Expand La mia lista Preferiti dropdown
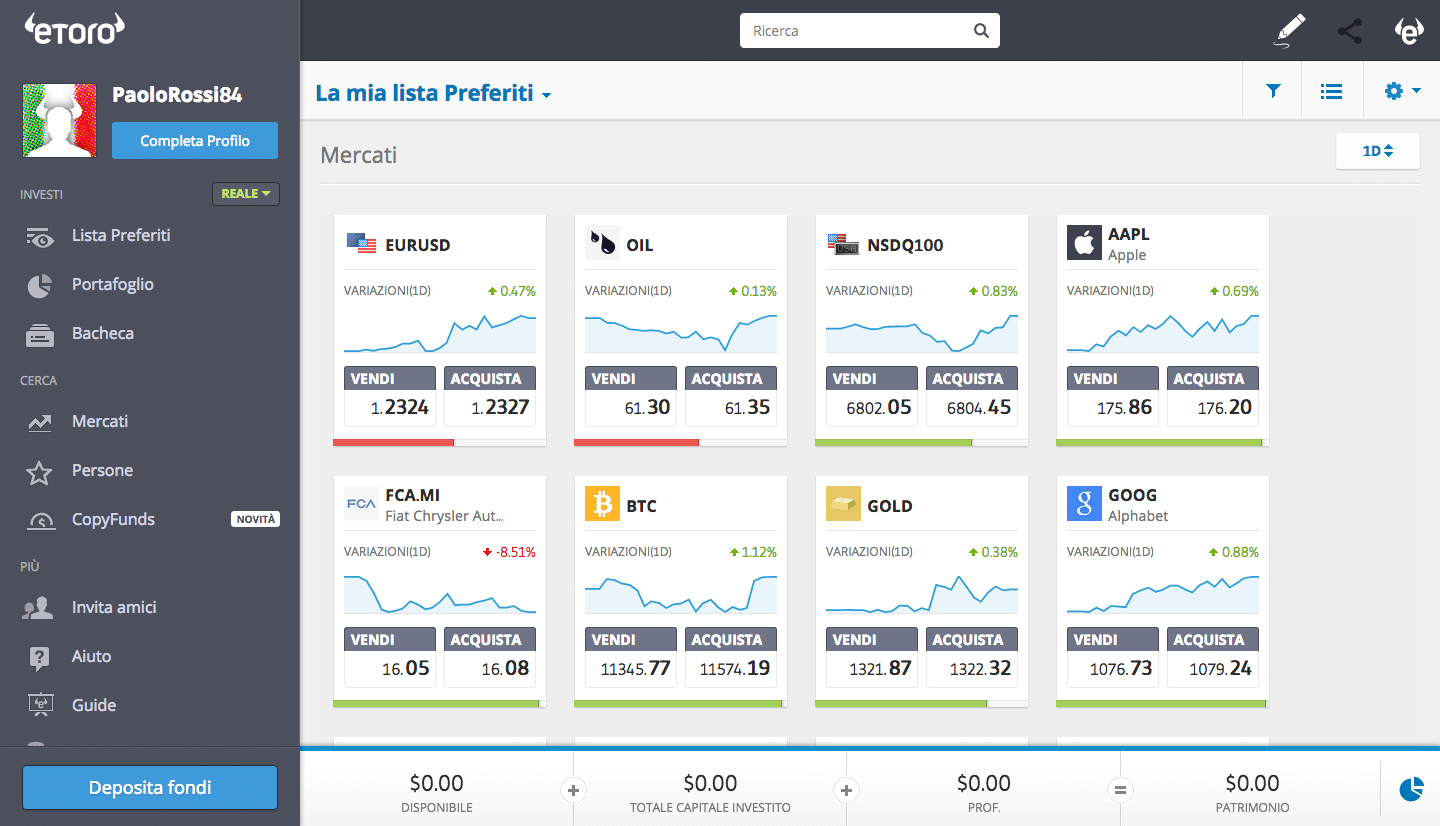The height and width of the screenshot is (826, 1440). [433, 94]
